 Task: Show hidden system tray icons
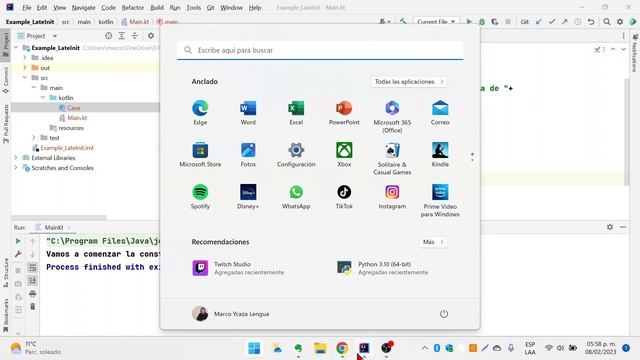(424, 348)
